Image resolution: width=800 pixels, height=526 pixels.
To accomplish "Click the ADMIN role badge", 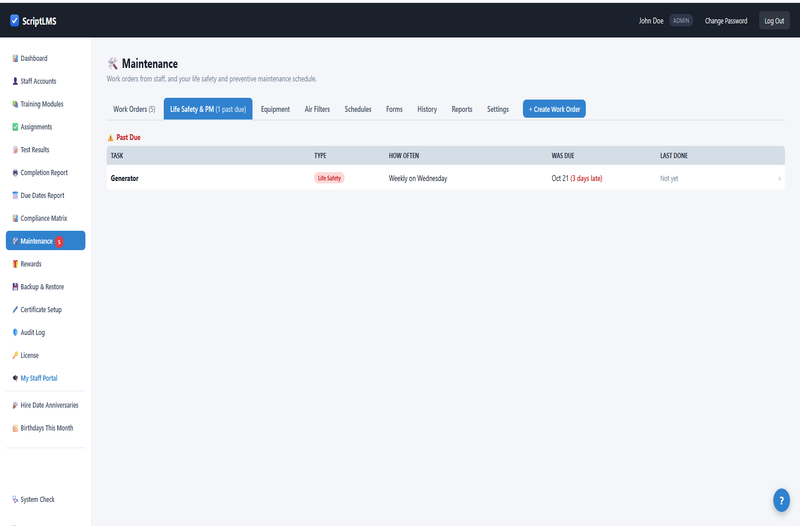I will pos(681,21).
